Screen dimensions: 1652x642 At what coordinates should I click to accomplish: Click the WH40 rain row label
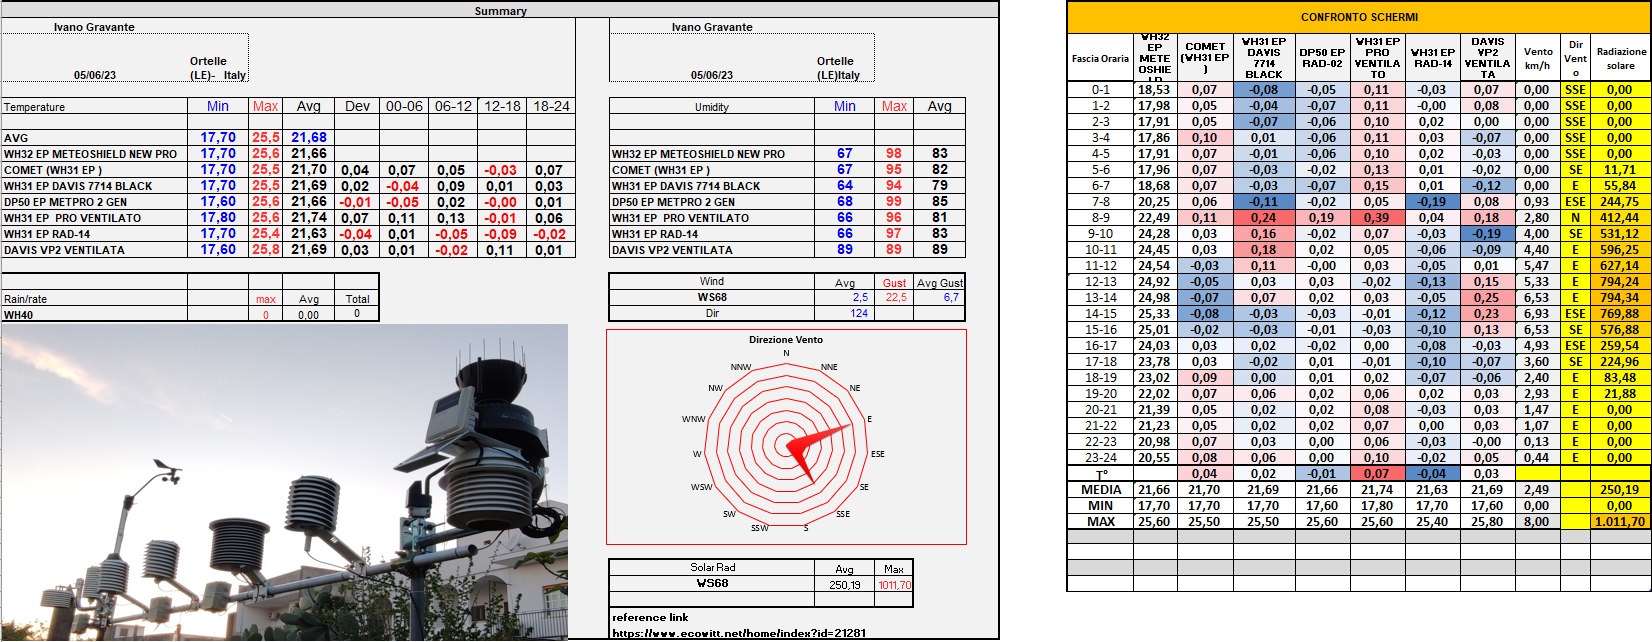[x=18, y=315]
